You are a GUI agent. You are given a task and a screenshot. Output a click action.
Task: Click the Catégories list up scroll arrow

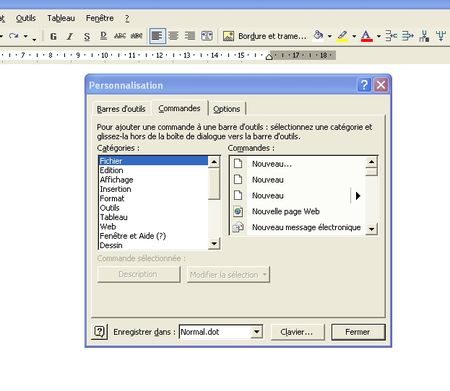(214, 162)
